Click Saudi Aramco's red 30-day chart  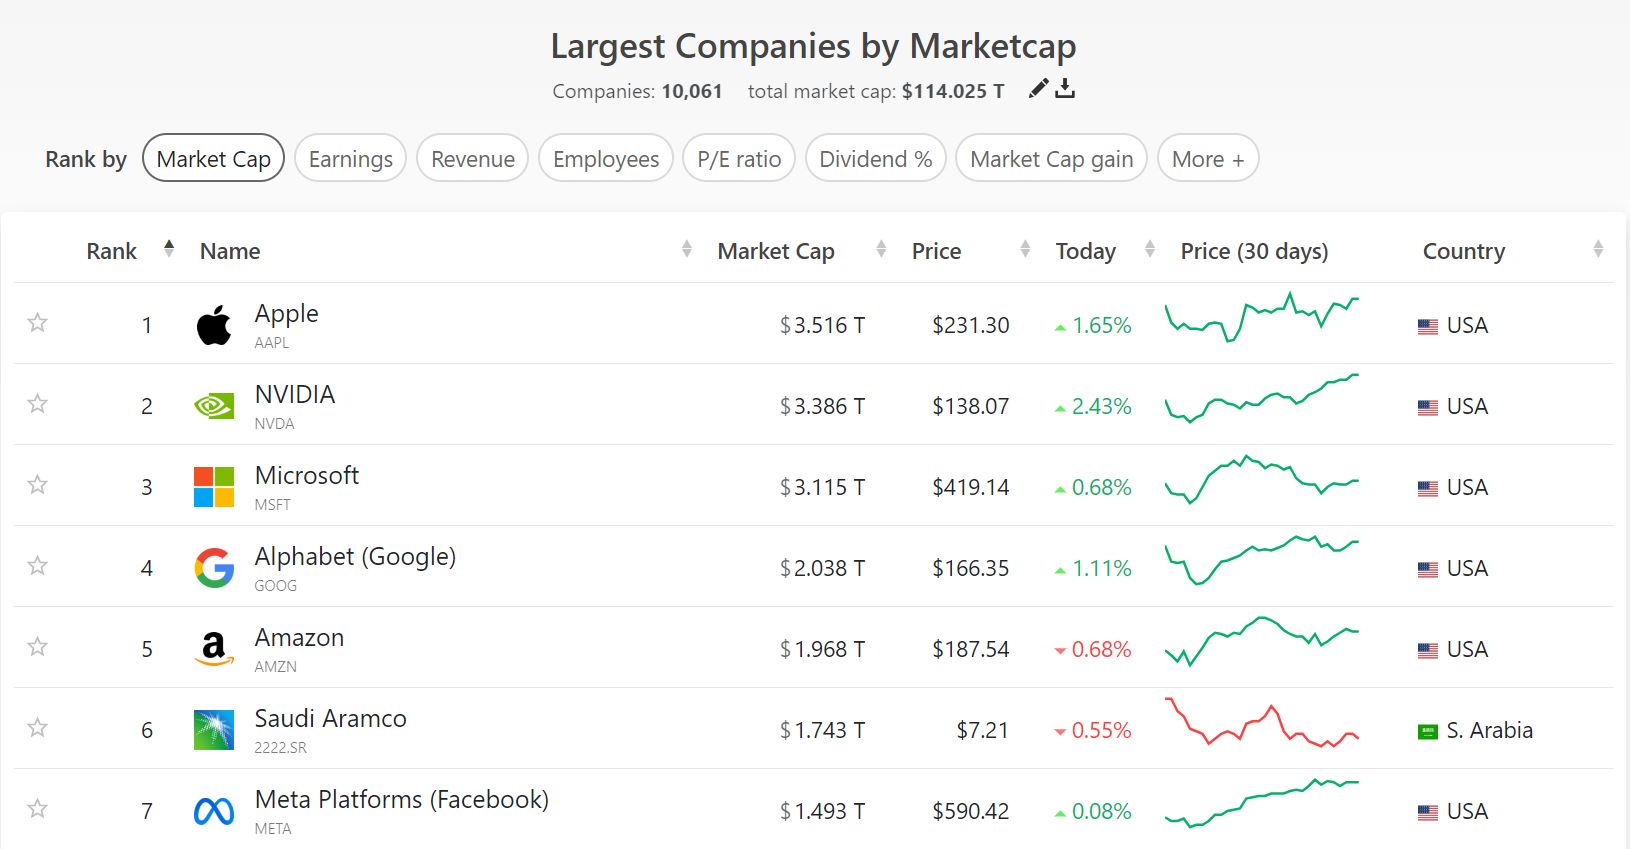[x=1262, y=722]
